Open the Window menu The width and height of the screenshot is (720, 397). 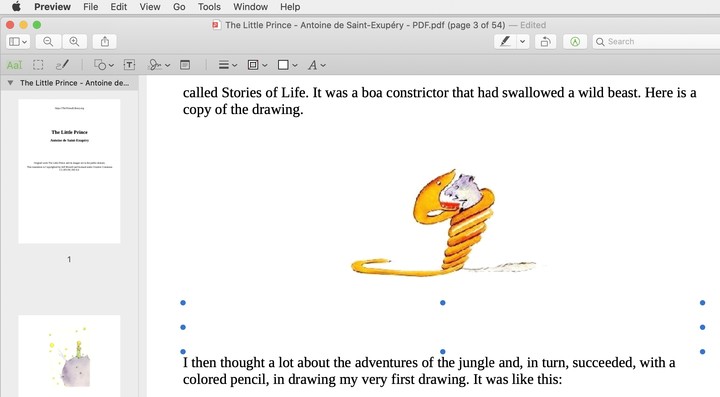click(250, 7)
